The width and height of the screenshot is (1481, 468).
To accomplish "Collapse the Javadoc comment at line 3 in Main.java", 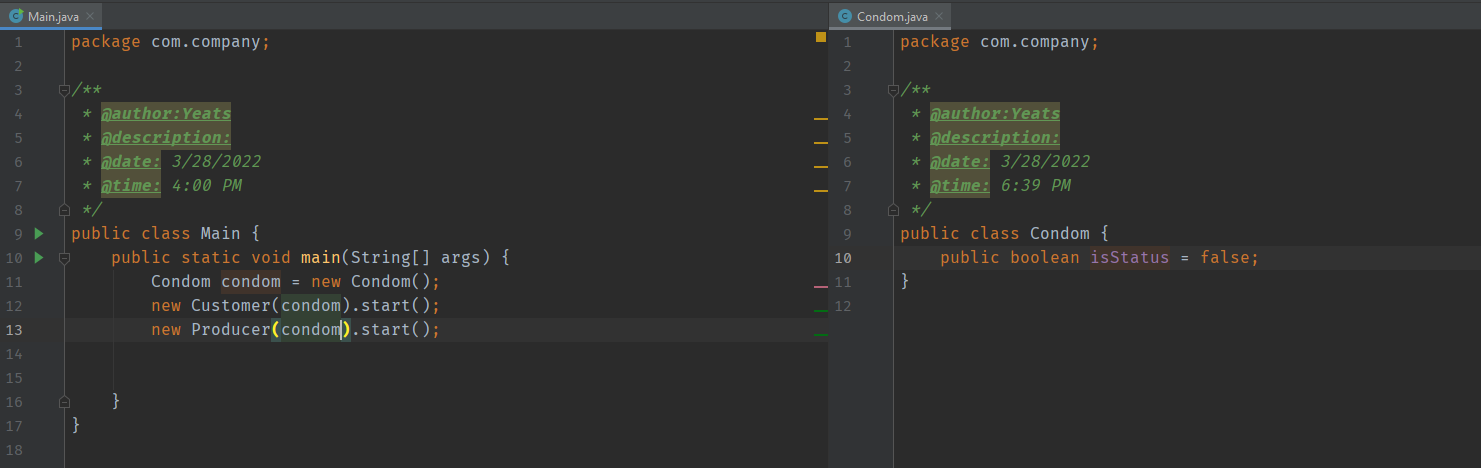I will (x=64, y=90).
